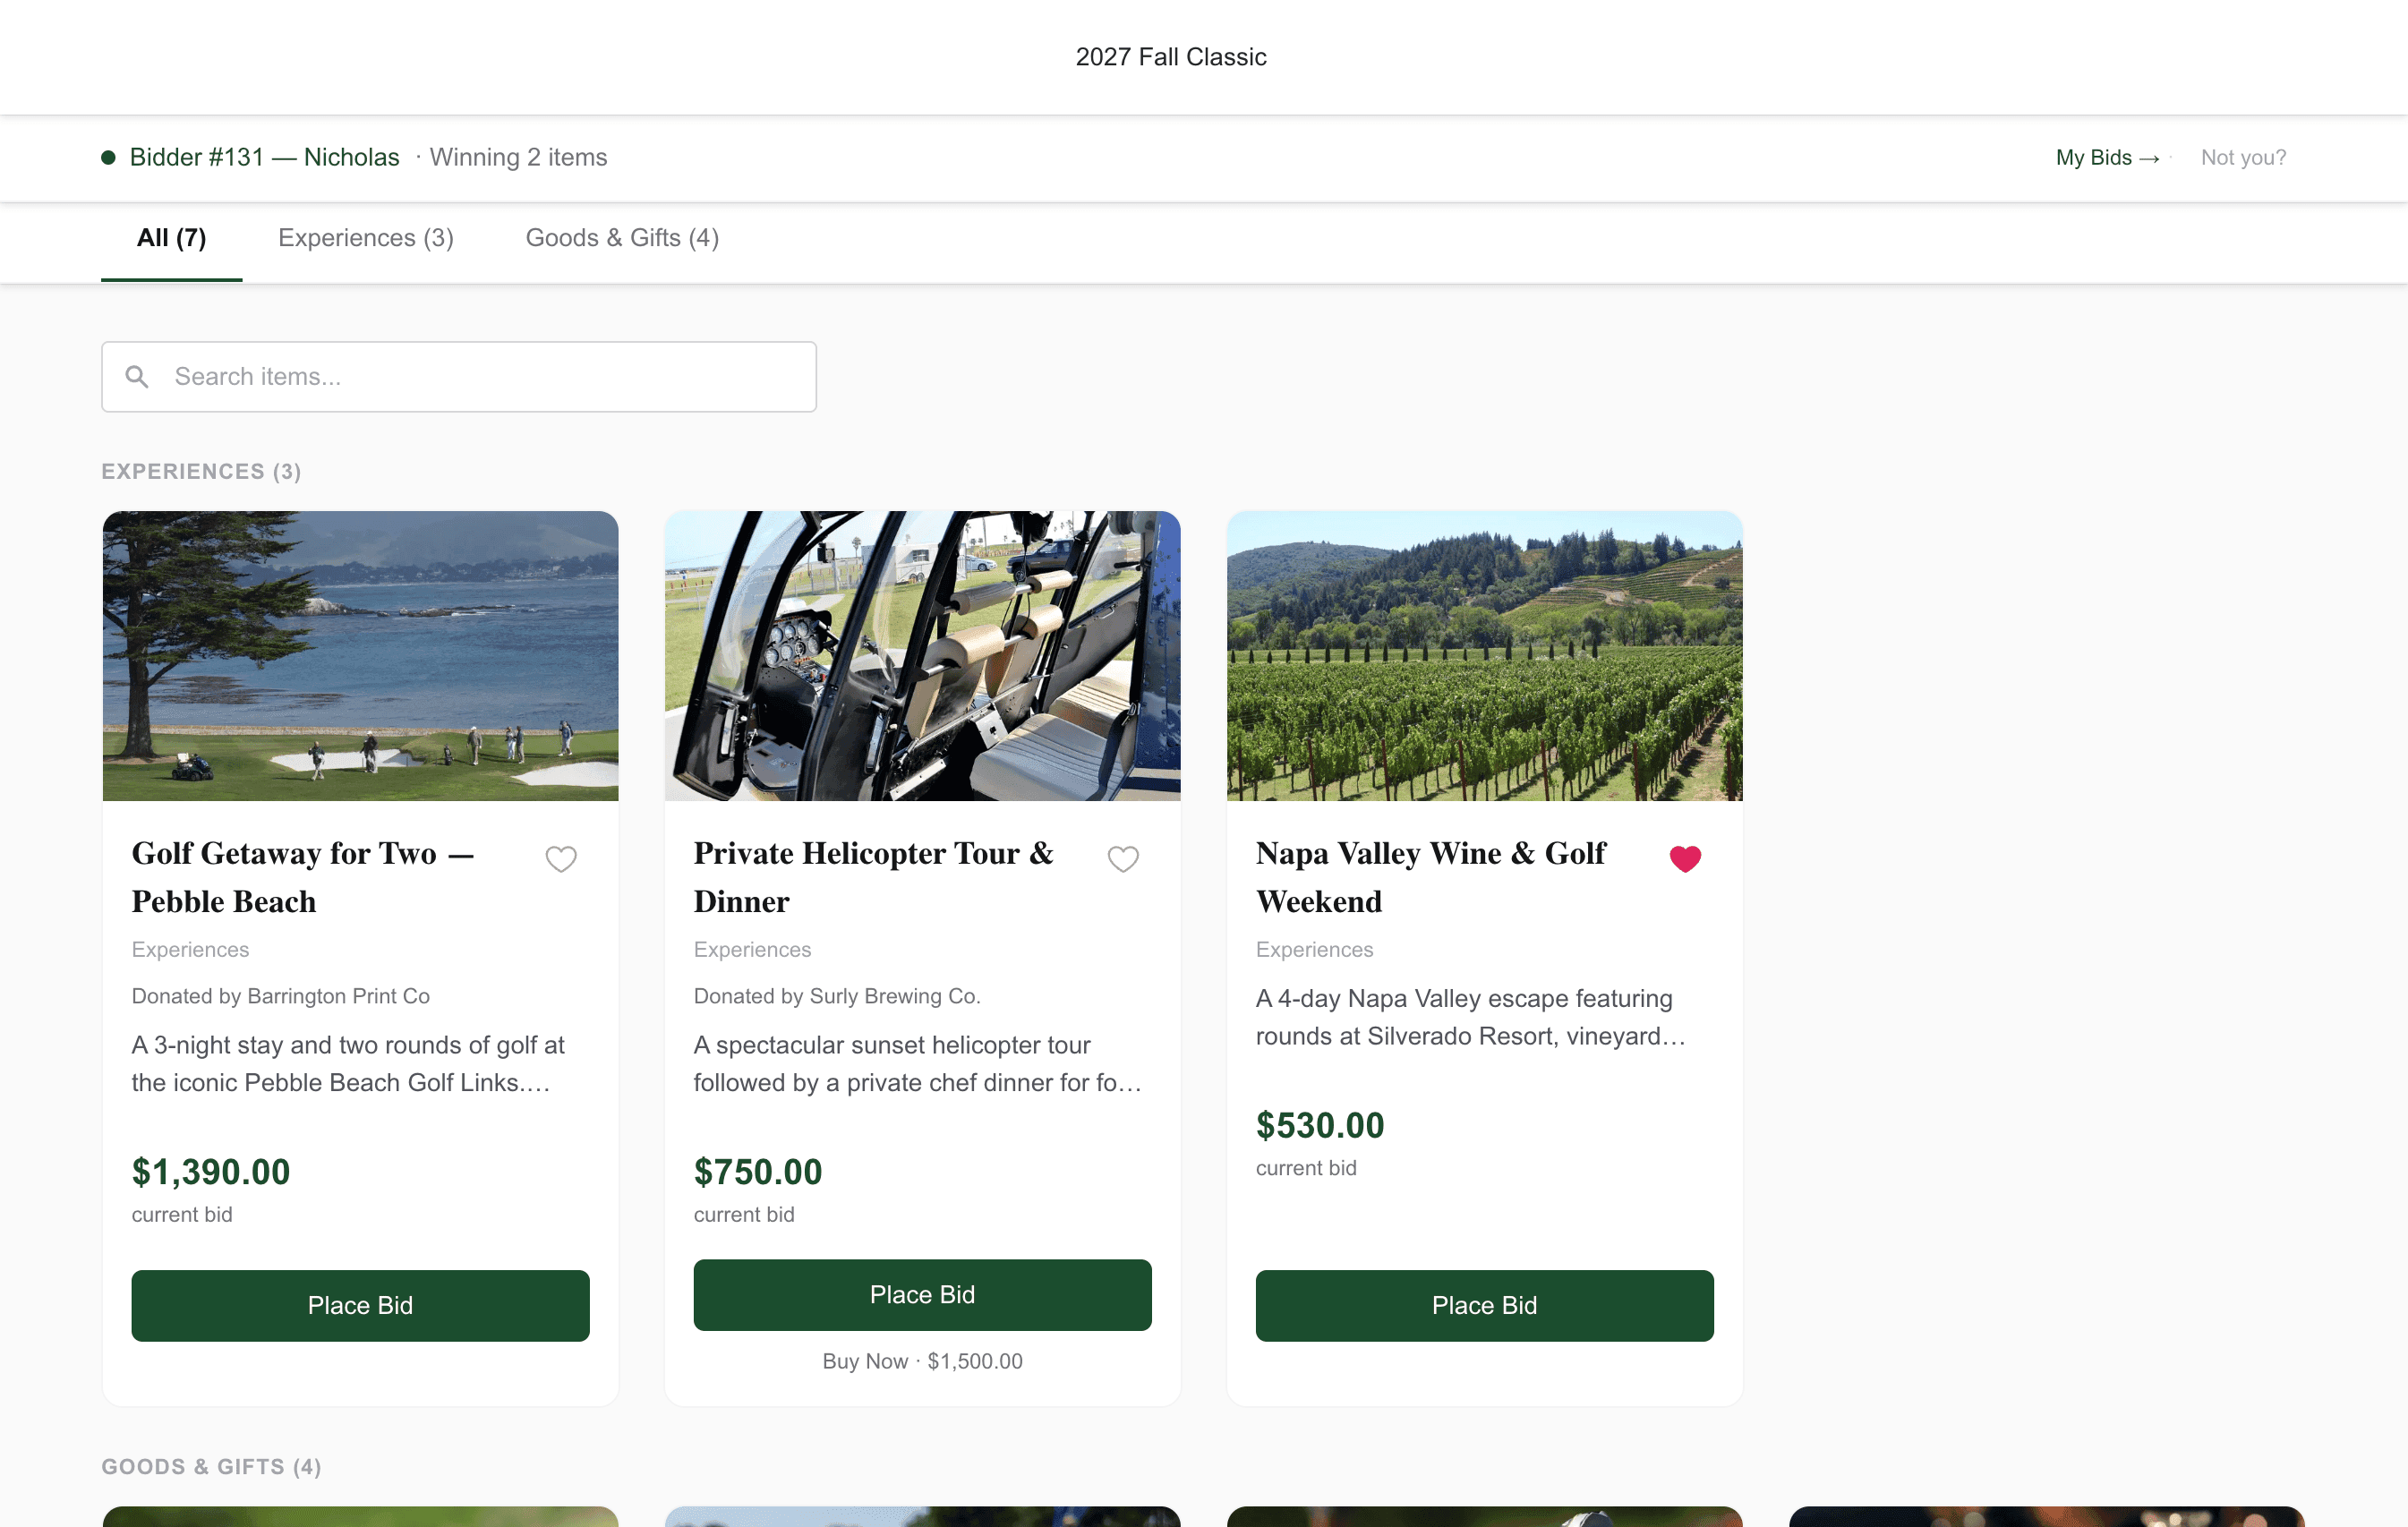Focus the Search items field
The image size is (2408, 1527).
pyautogui.click(x=459, y=377)
